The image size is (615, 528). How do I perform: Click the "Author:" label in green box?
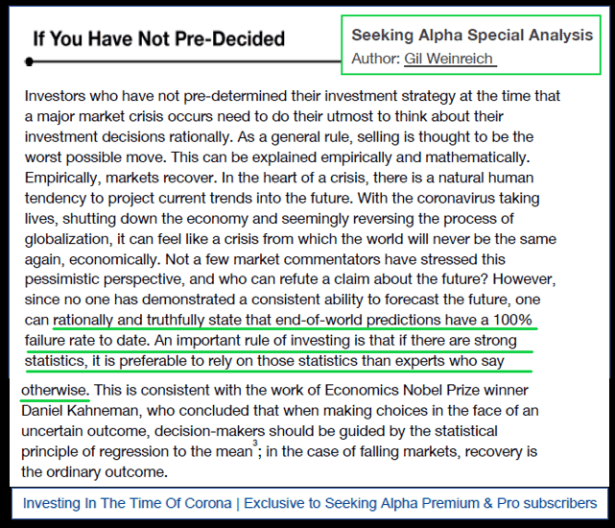click(376, 59)
